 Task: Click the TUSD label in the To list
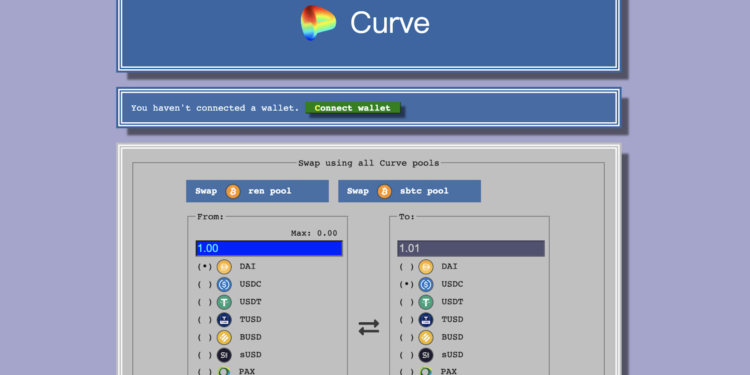(452, 320)
